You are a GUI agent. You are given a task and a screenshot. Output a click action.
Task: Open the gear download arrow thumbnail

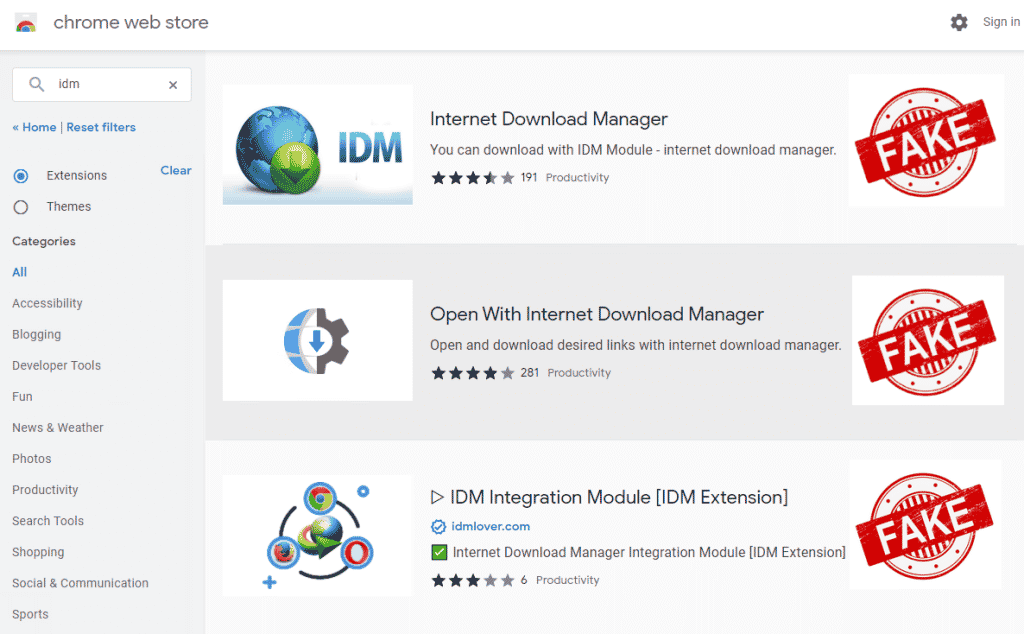(x=317, y=341)
